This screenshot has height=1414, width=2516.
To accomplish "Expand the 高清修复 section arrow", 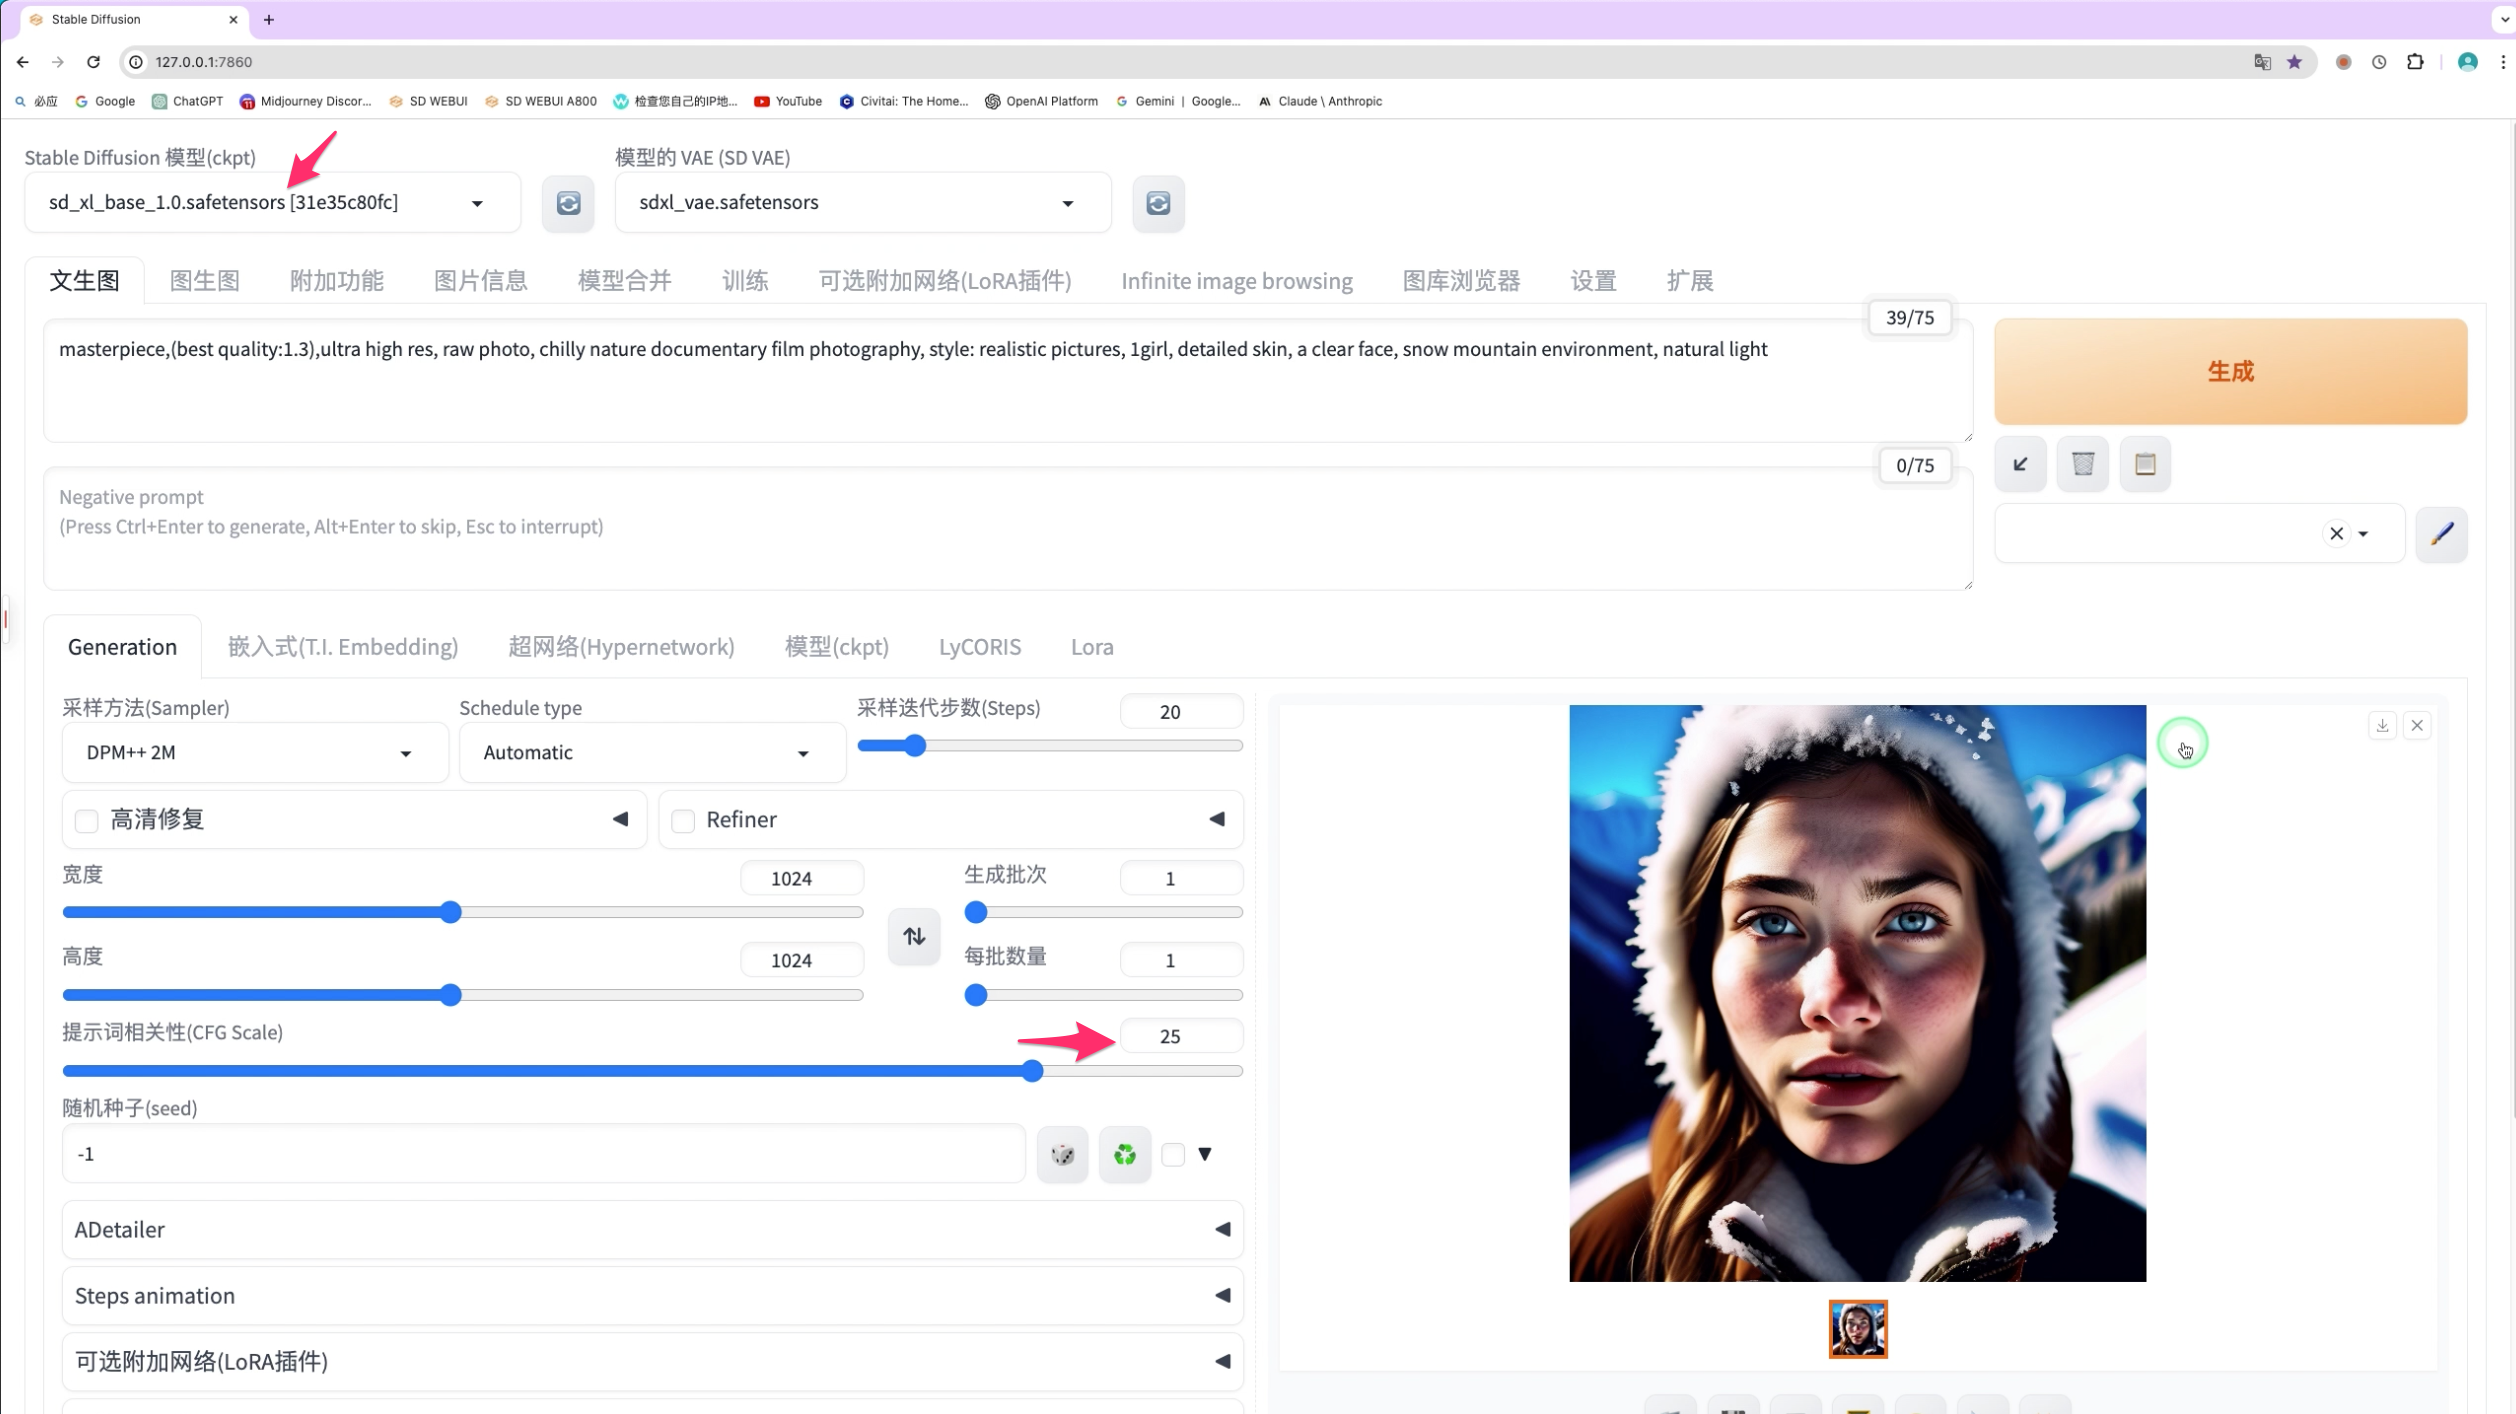I will [x=620, y=820].
